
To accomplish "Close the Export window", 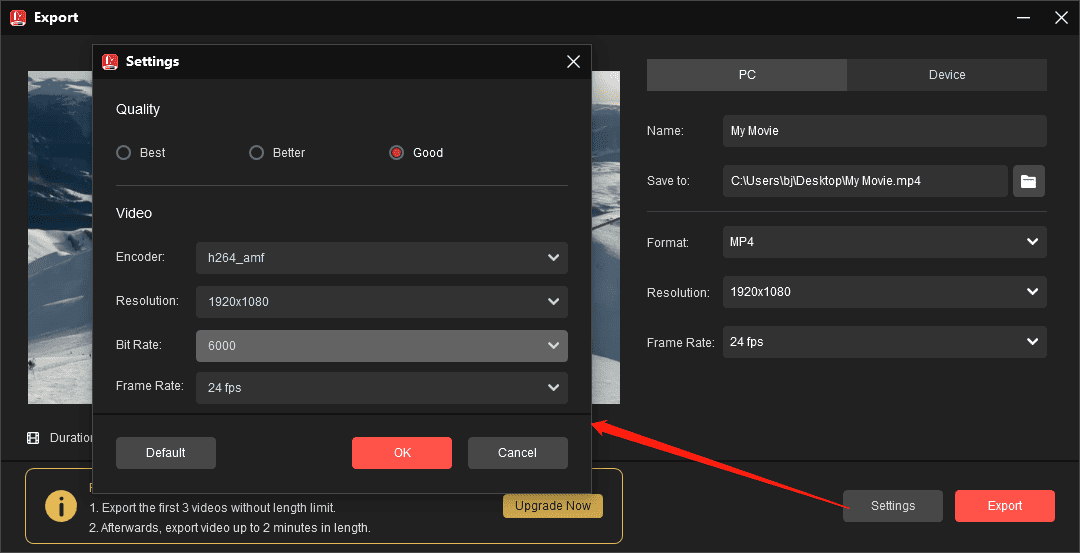I will point(1061,18).
